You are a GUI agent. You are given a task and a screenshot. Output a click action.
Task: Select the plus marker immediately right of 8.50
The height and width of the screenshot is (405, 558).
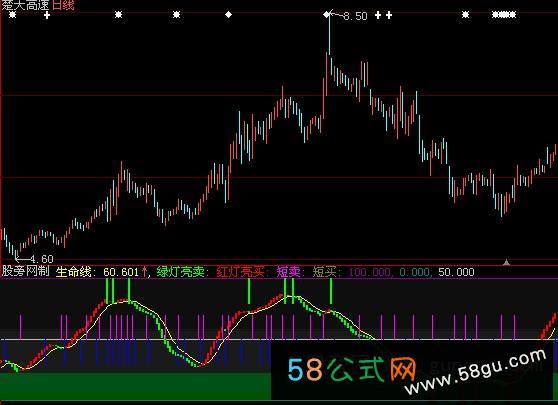[378, 15]
